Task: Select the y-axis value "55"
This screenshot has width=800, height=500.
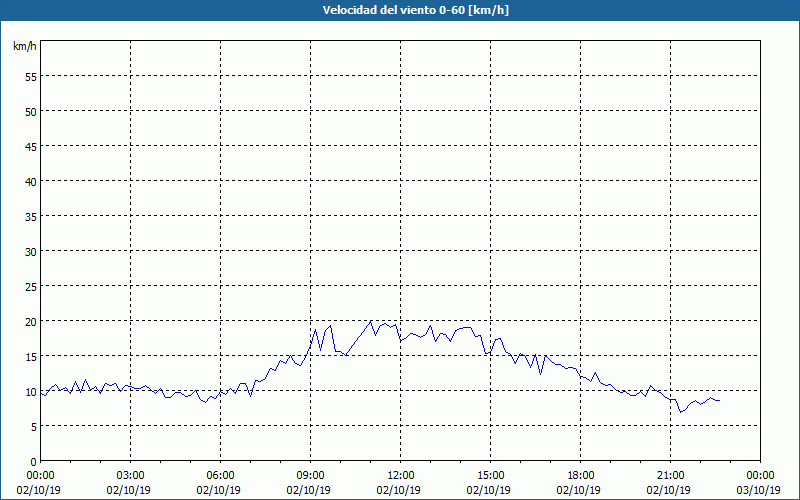Action: 31,76
